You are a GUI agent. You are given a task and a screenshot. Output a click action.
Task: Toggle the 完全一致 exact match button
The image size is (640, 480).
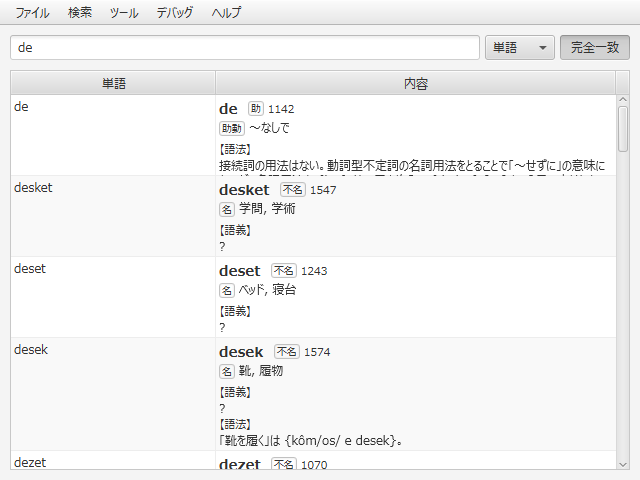594,48
